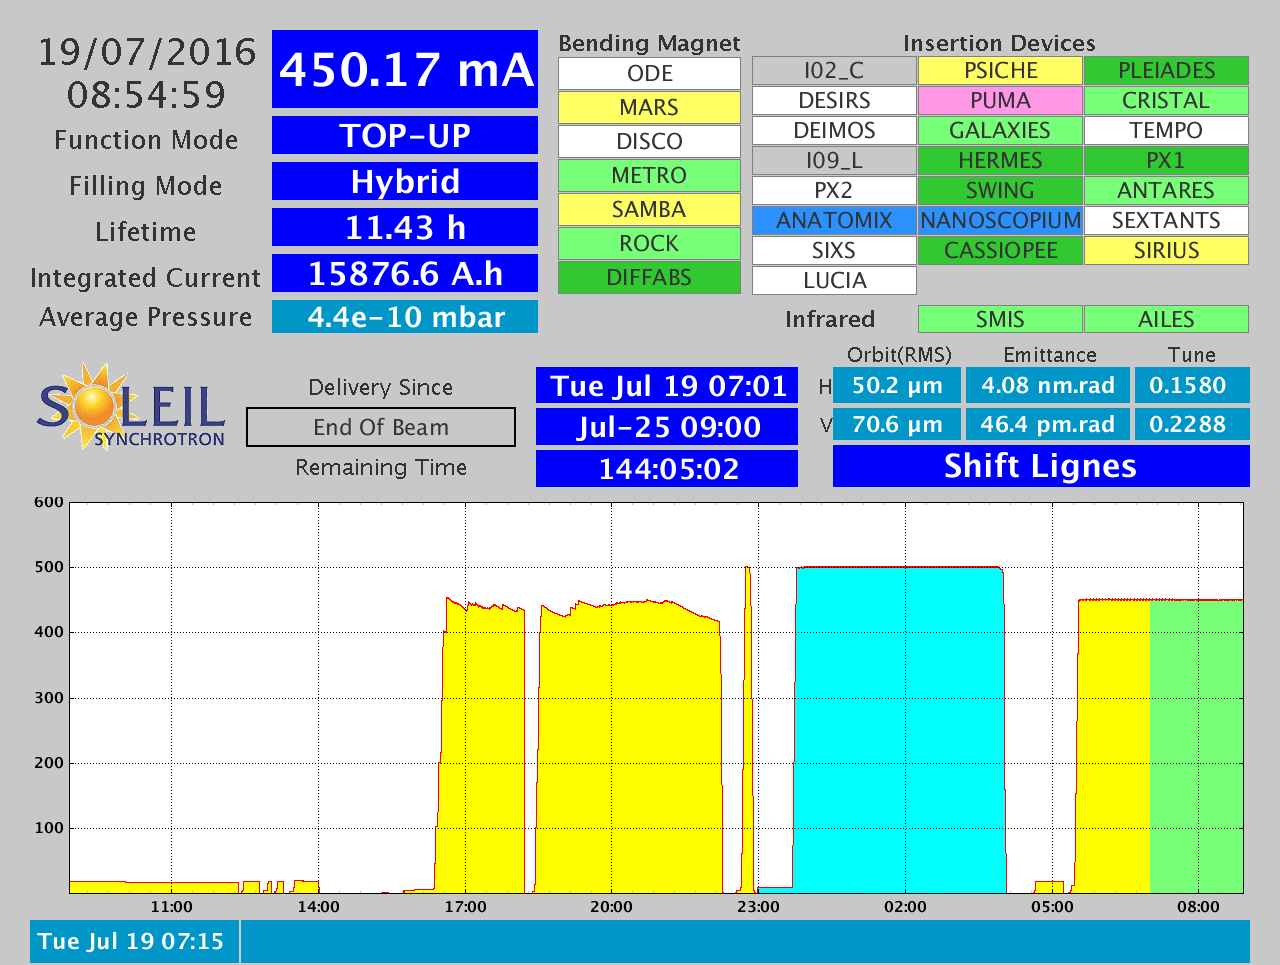Click the DISCO beamline status
Viewport: 1280px width, 965px height.
pos(649,141)
